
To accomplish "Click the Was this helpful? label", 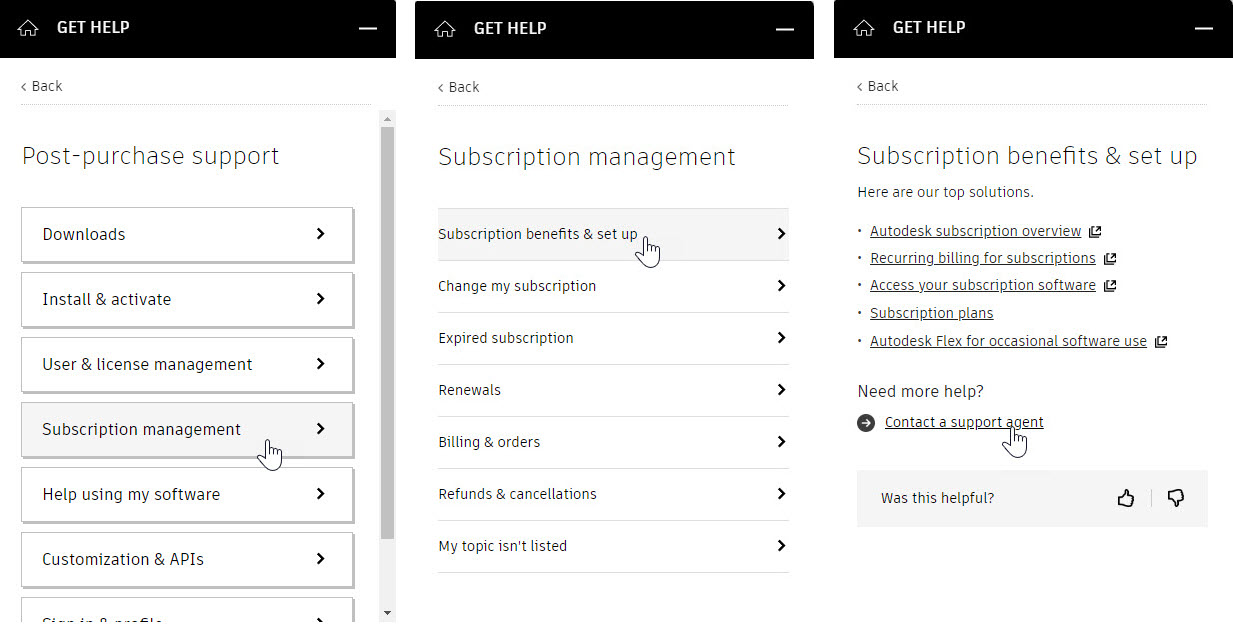I will tap(938, 498).
